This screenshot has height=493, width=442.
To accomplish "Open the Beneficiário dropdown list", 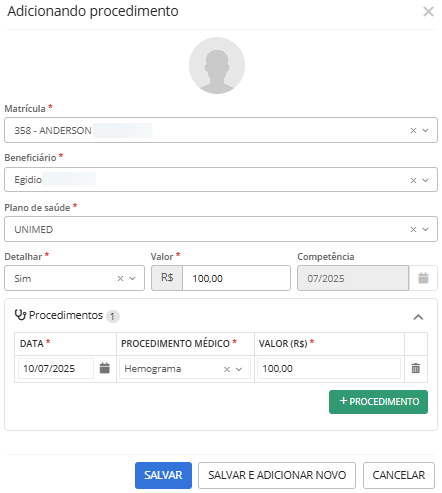I will click(x=425, y=180).
